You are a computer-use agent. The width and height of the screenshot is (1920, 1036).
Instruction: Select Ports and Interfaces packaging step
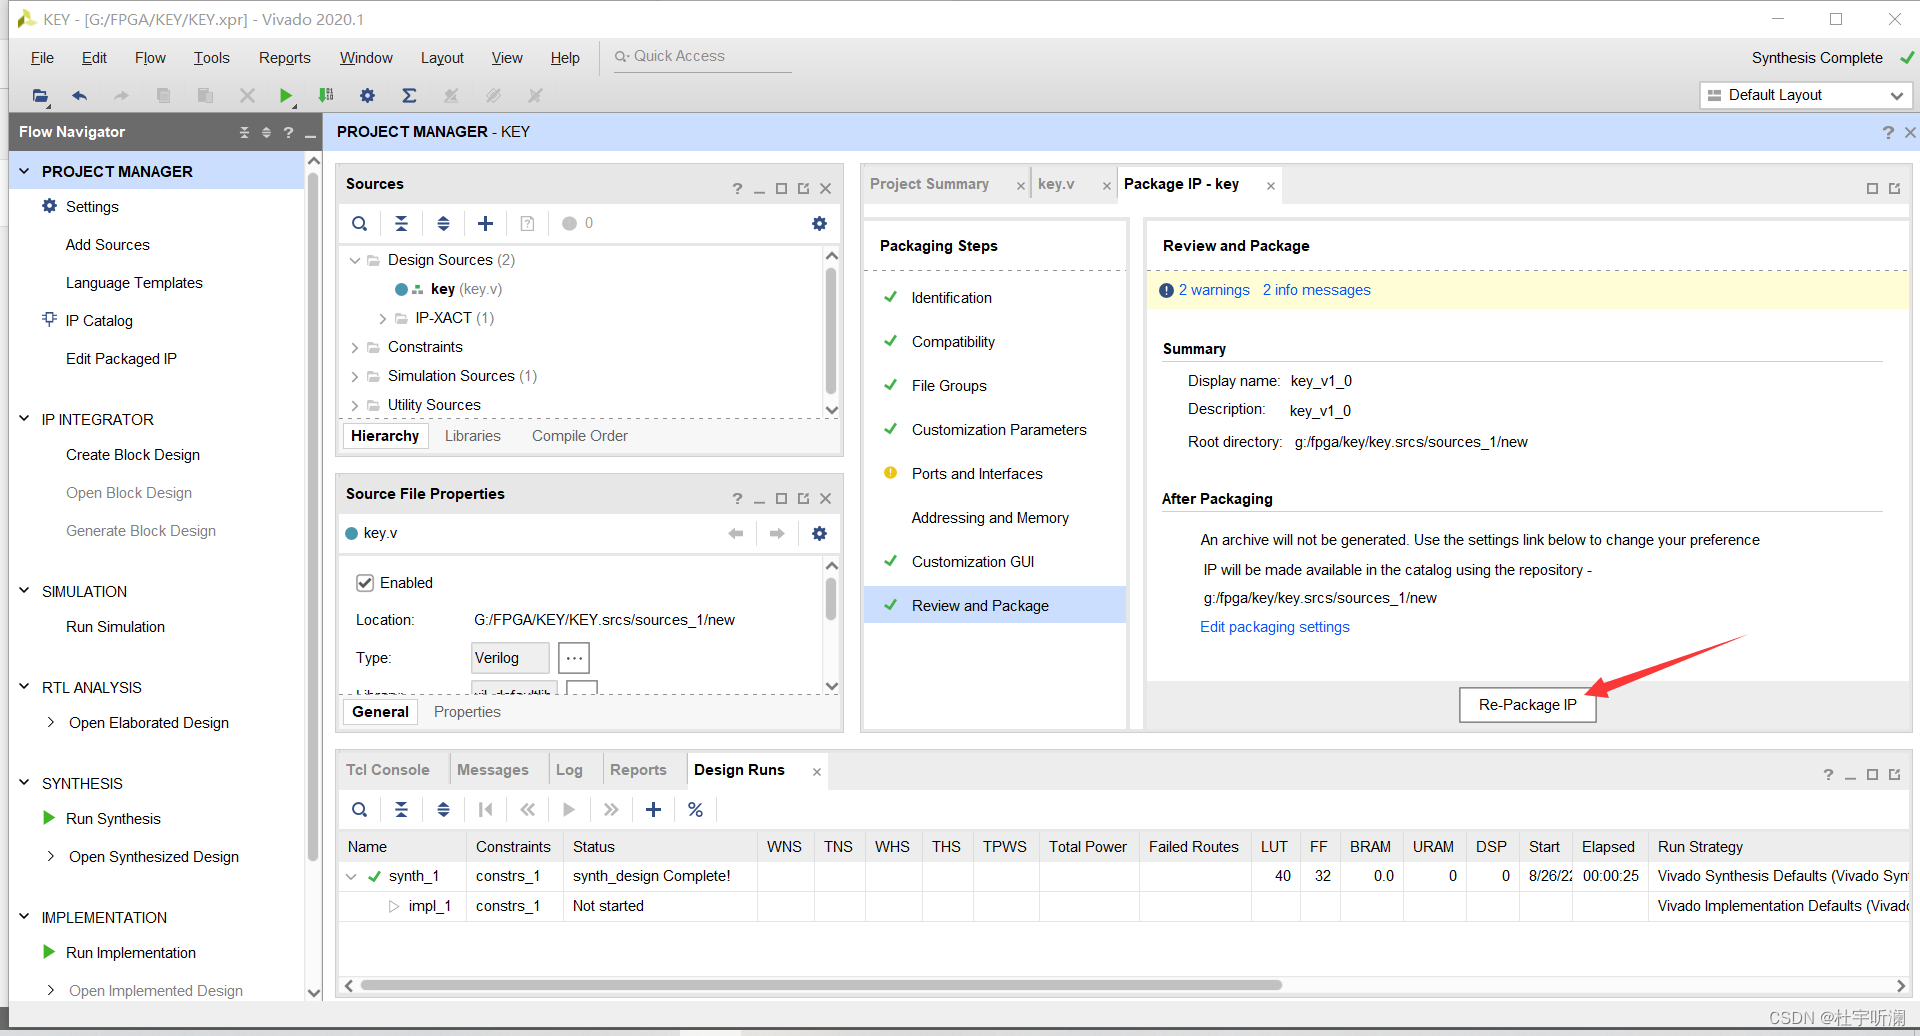tap(977, 474)
